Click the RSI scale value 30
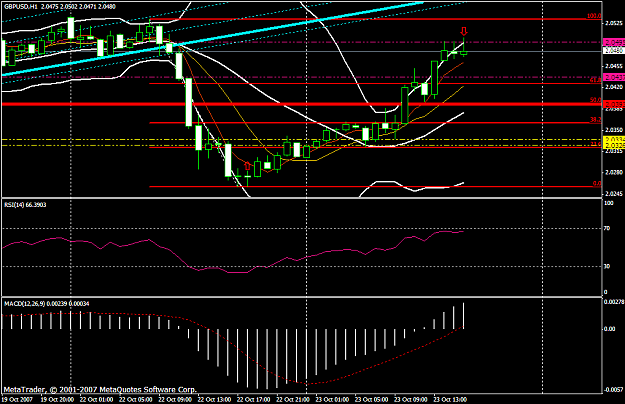The width and height of the screenshot is (625, 404). click(607, 266)
